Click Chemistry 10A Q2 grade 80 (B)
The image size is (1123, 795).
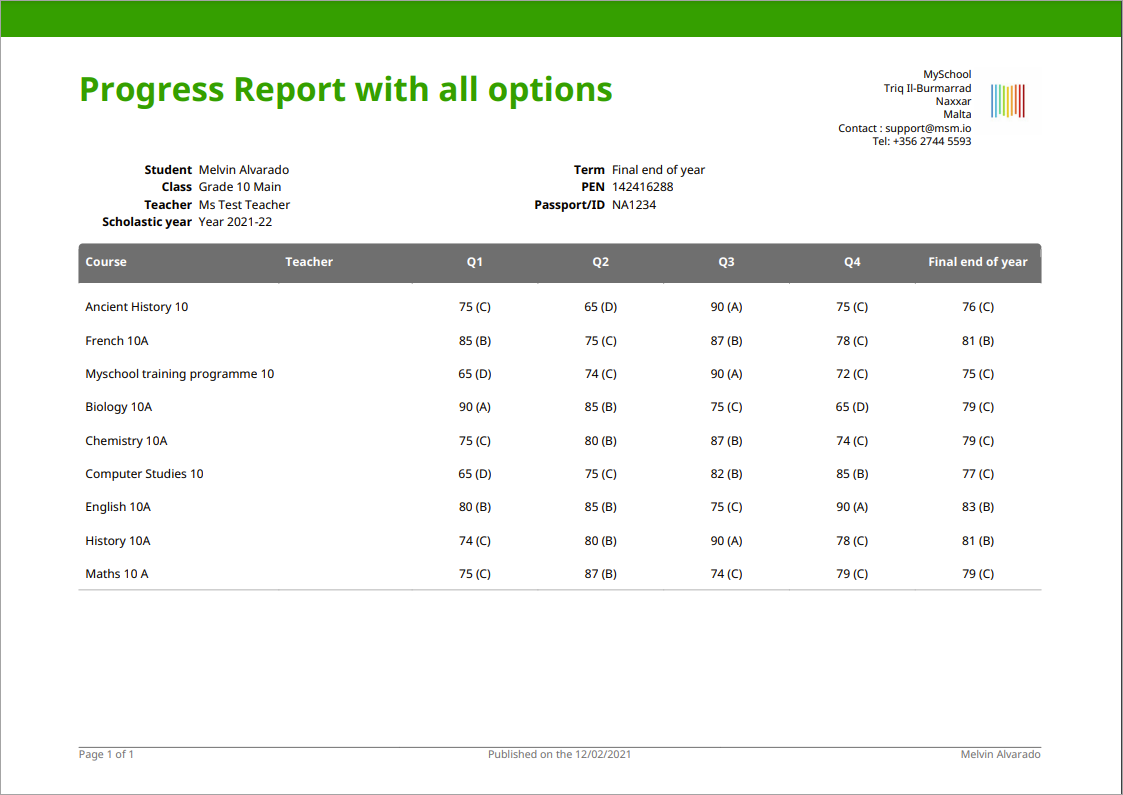pos(600,441)
